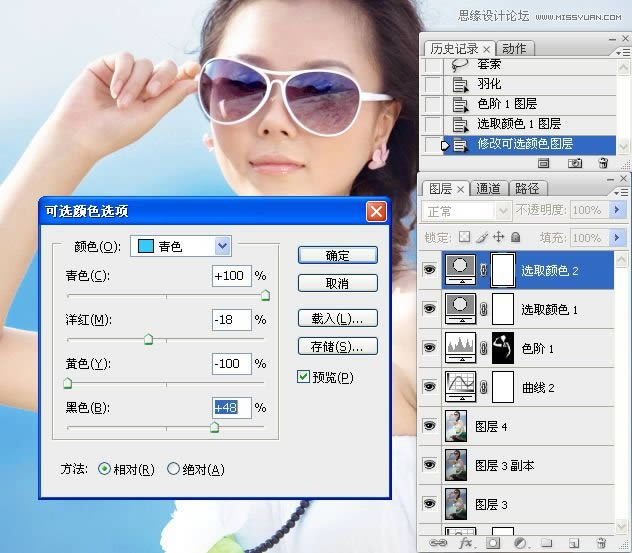Image resolution: width=632 pixels, height=553 pixels.
Task: Create a new snapshot with camera icon
Action: point(575,162)
